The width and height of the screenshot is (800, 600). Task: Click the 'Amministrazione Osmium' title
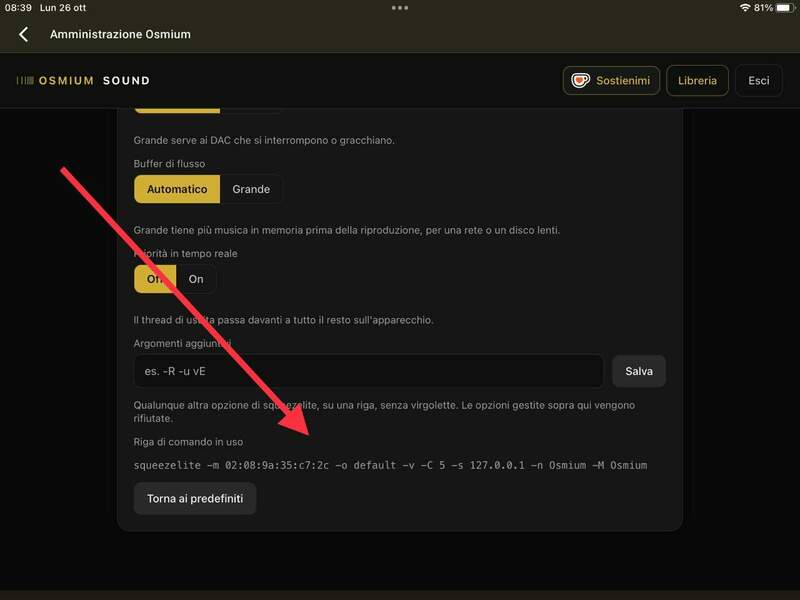coord(120,34)
